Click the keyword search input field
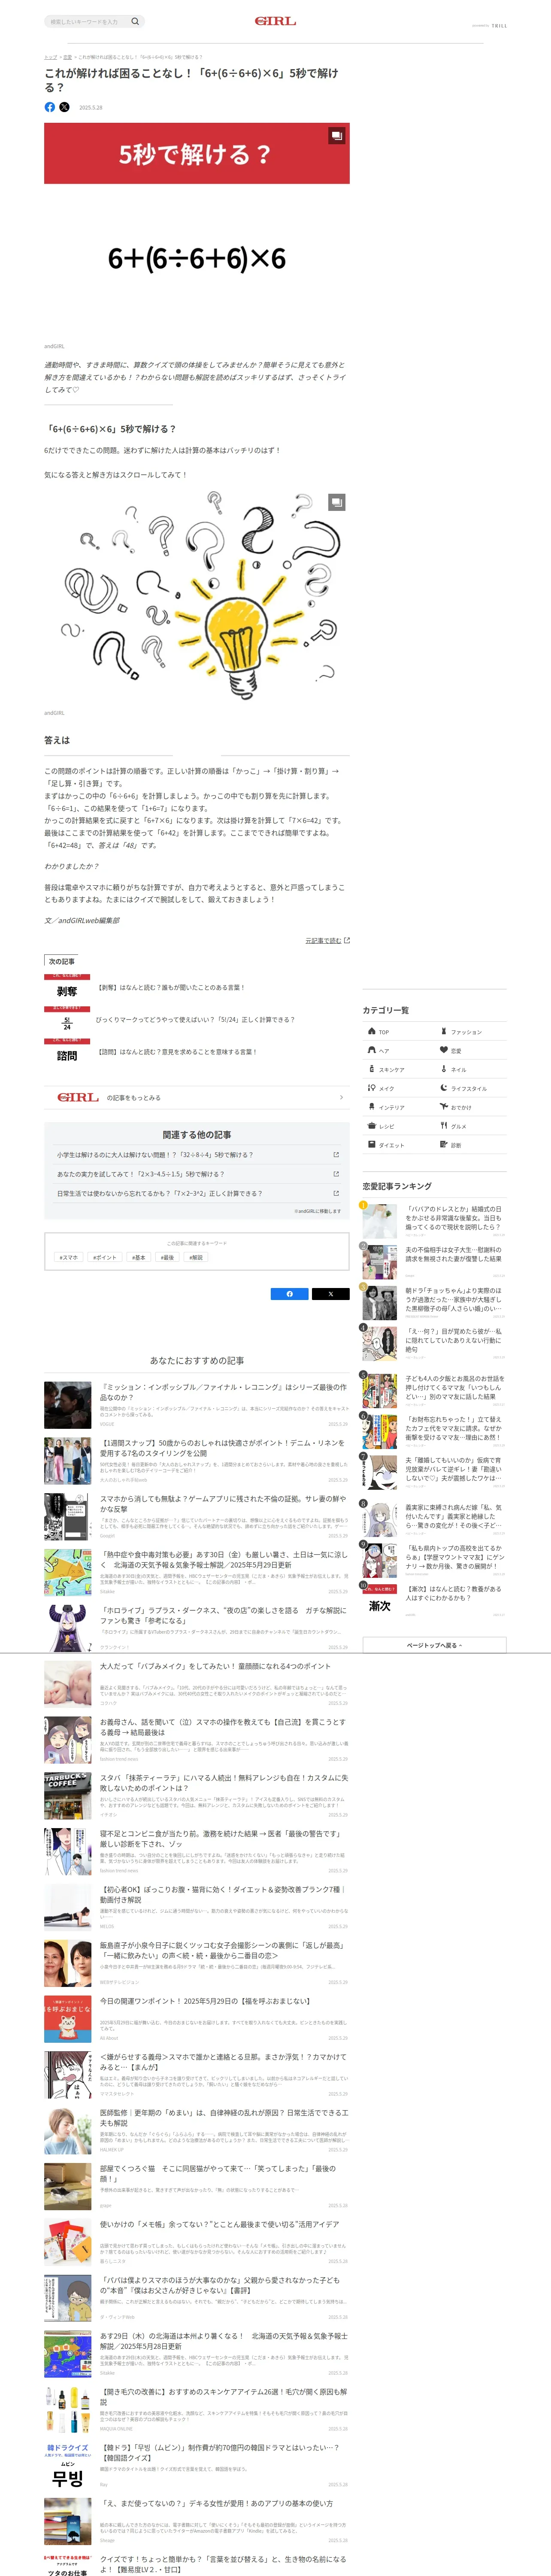 [87, 21]
